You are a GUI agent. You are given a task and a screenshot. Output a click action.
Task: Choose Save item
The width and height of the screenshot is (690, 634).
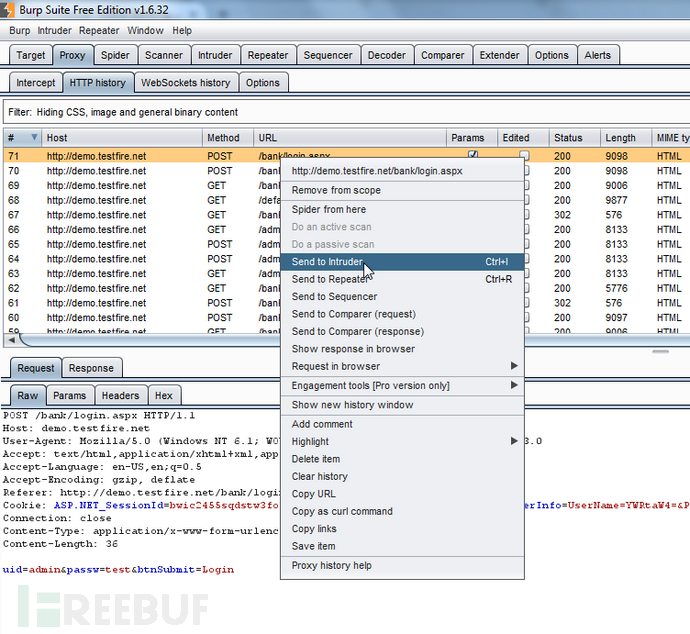[402, 546]
